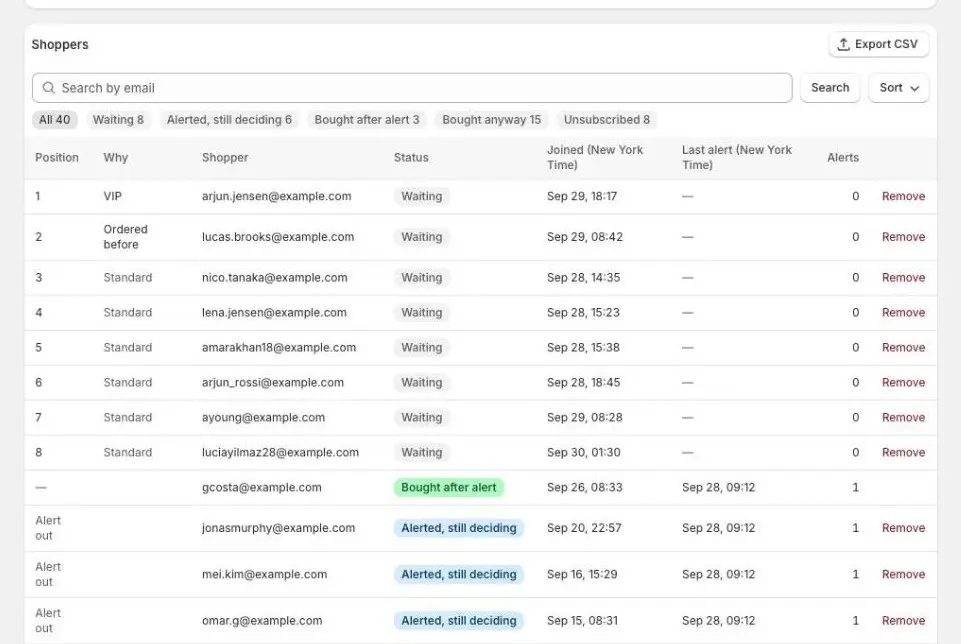Click the Sep 29, 18:17 joined time

click(582, 196)
